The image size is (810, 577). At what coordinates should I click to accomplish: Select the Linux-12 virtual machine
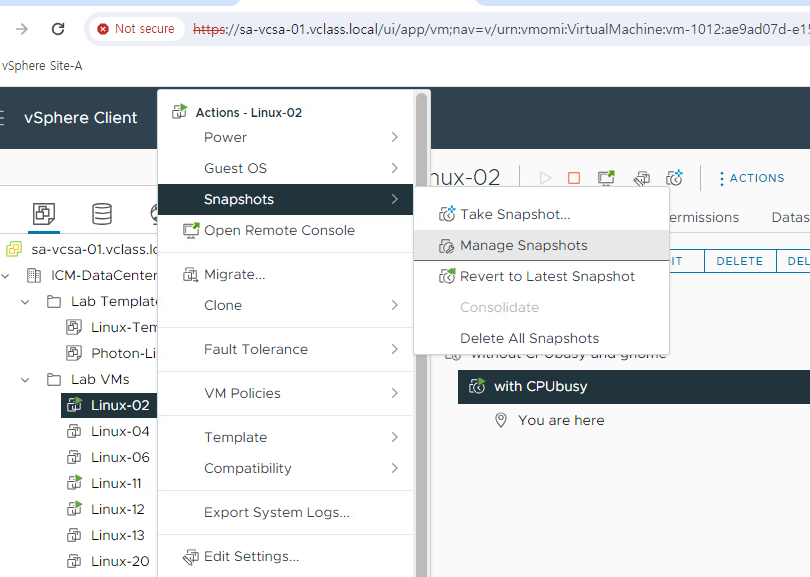coord(117,509)
